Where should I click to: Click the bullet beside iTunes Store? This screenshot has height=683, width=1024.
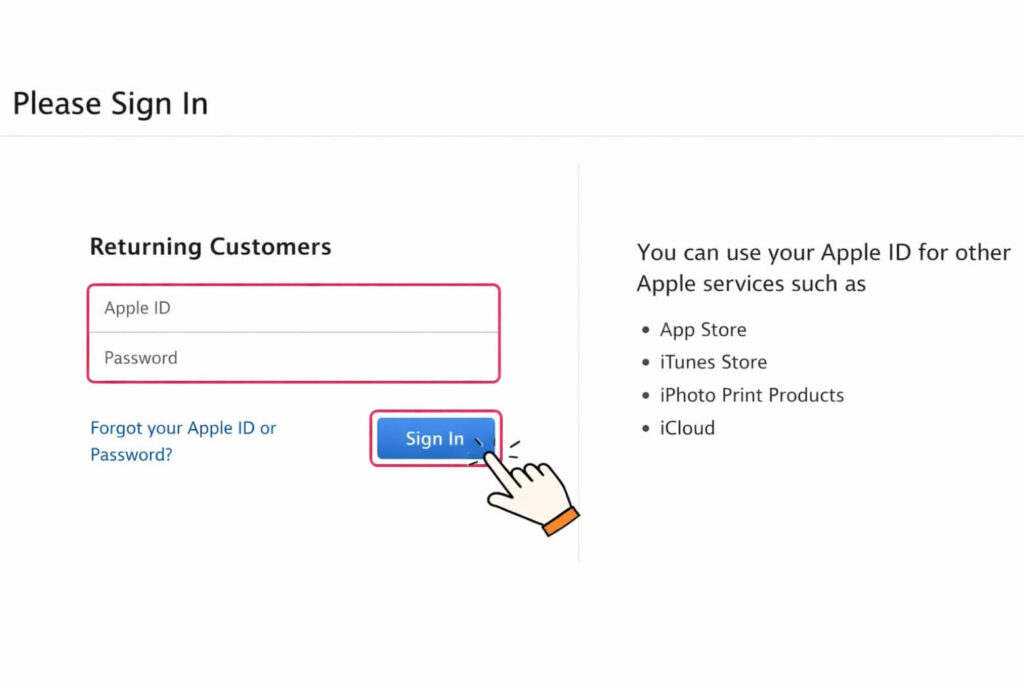pyautogui.click(x=645, y=362)
